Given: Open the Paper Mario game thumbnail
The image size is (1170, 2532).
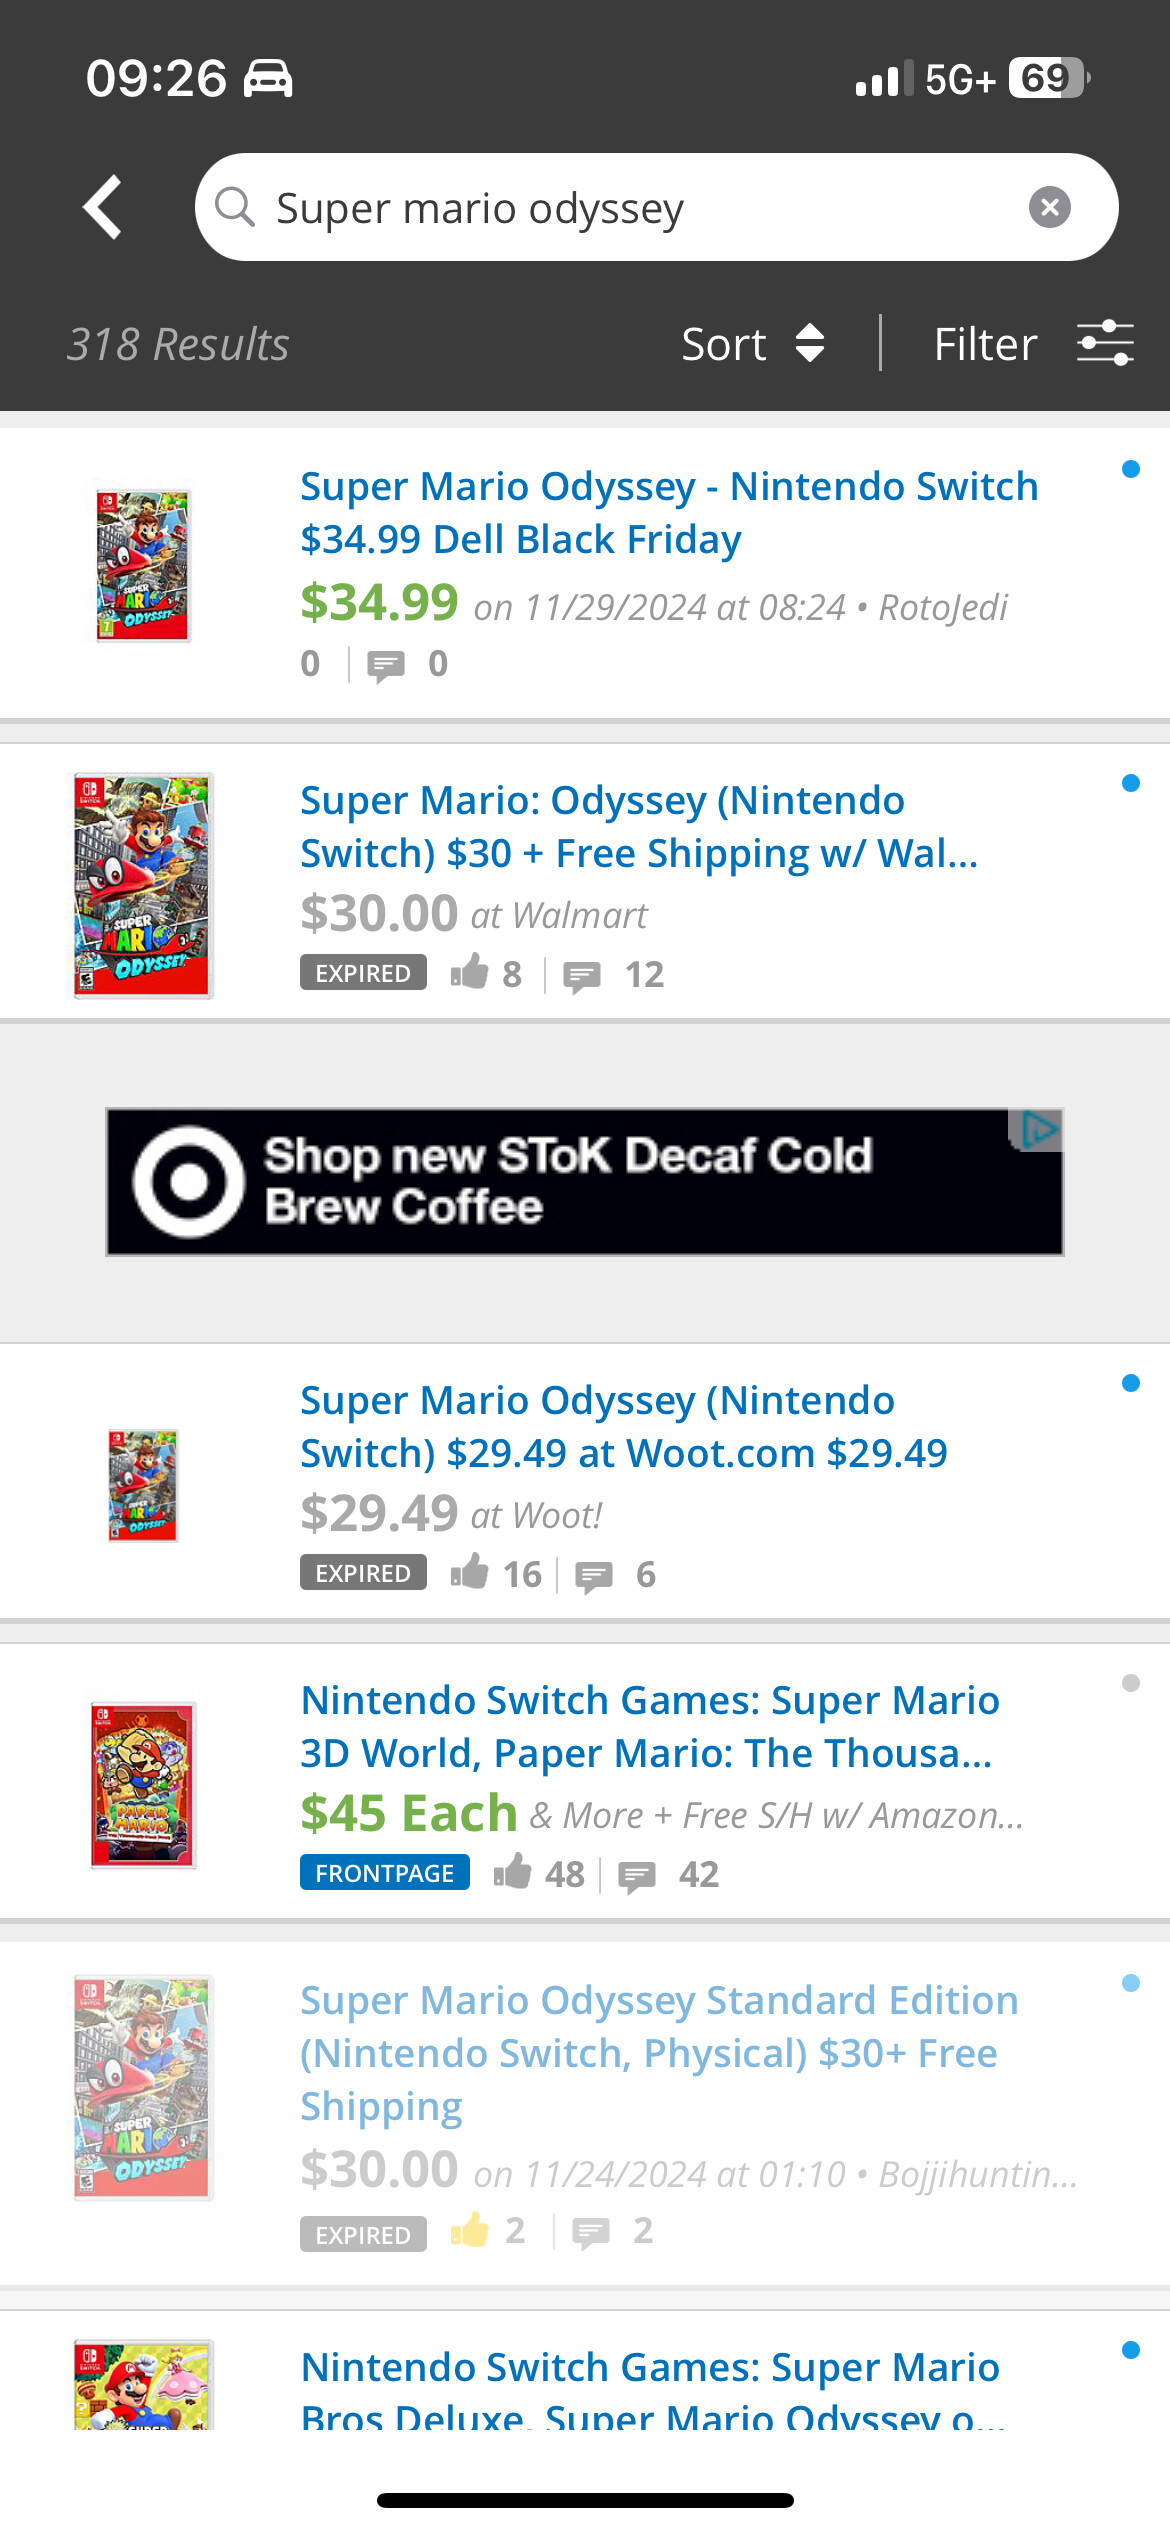Looking at the screenshot, I should (143, 1785).
